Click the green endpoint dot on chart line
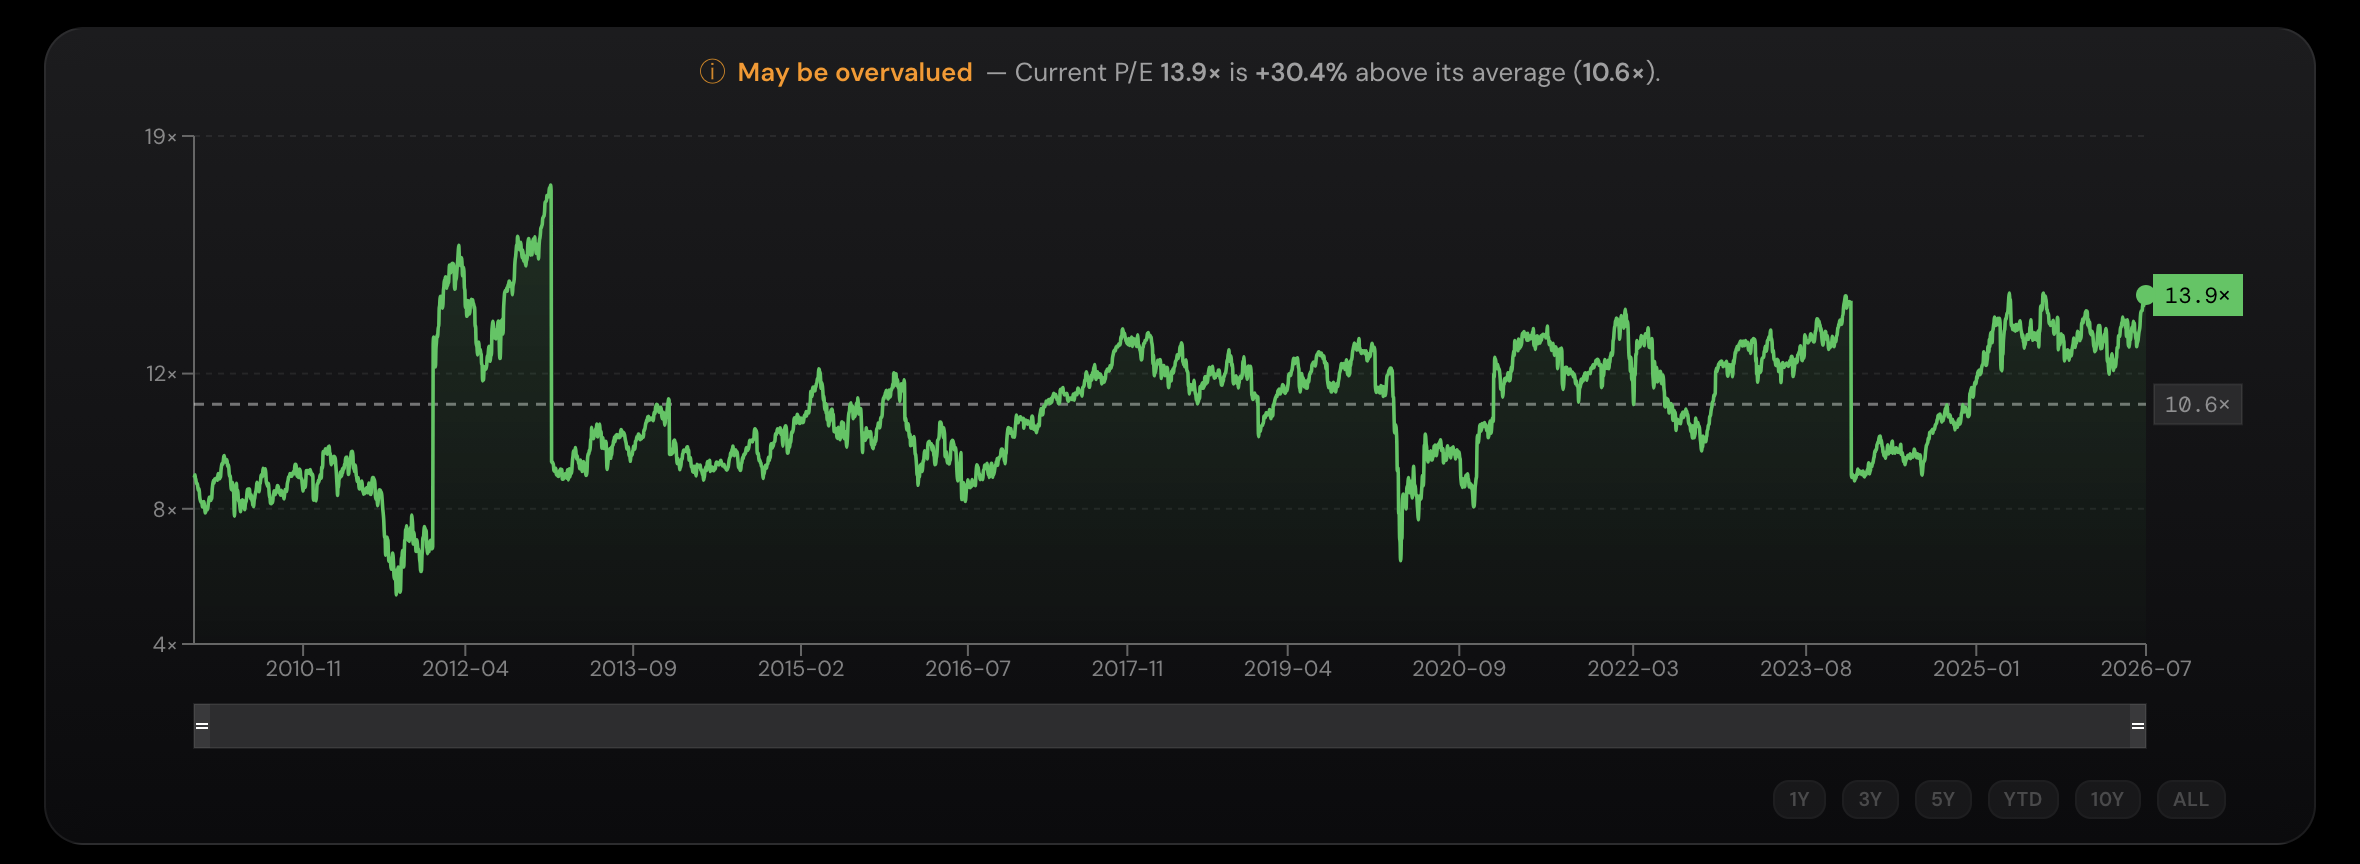Screen dimensions: 2360x864 click(x=2145, y=295)
